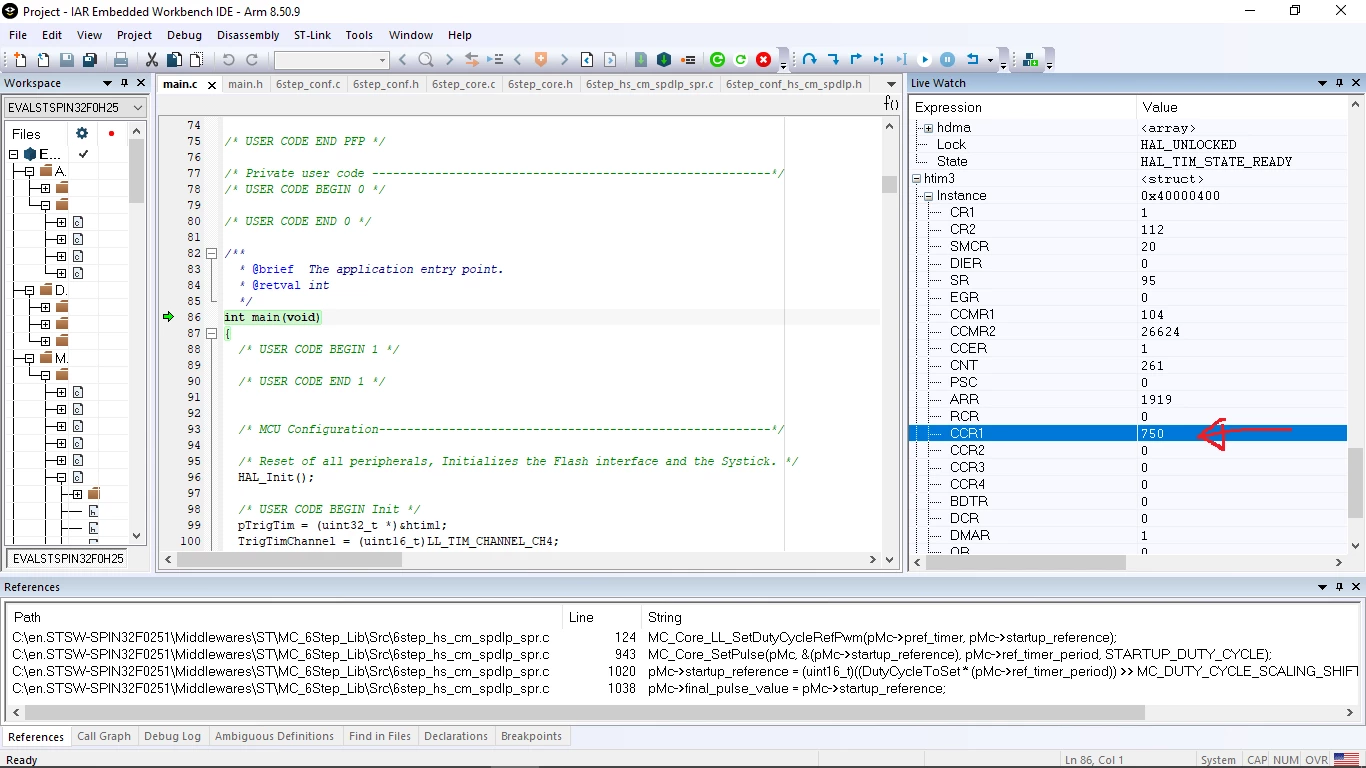This screenshot has width=1366, height=768.
Task: Open editor tab list dropdown arrow
Action: [x=889, y=84]
